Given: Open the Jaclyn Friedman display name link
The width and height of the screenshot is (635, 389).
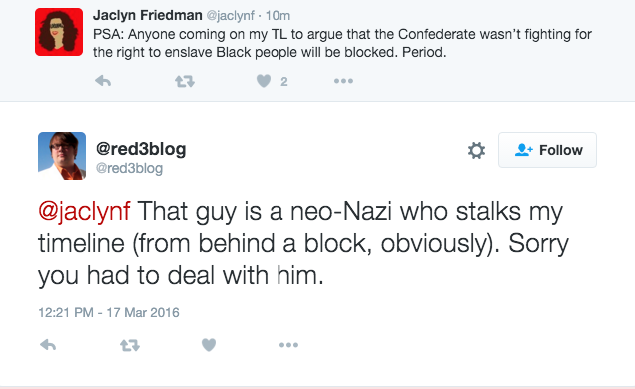Looking at the screenshot, I should (x=147, y=15).
